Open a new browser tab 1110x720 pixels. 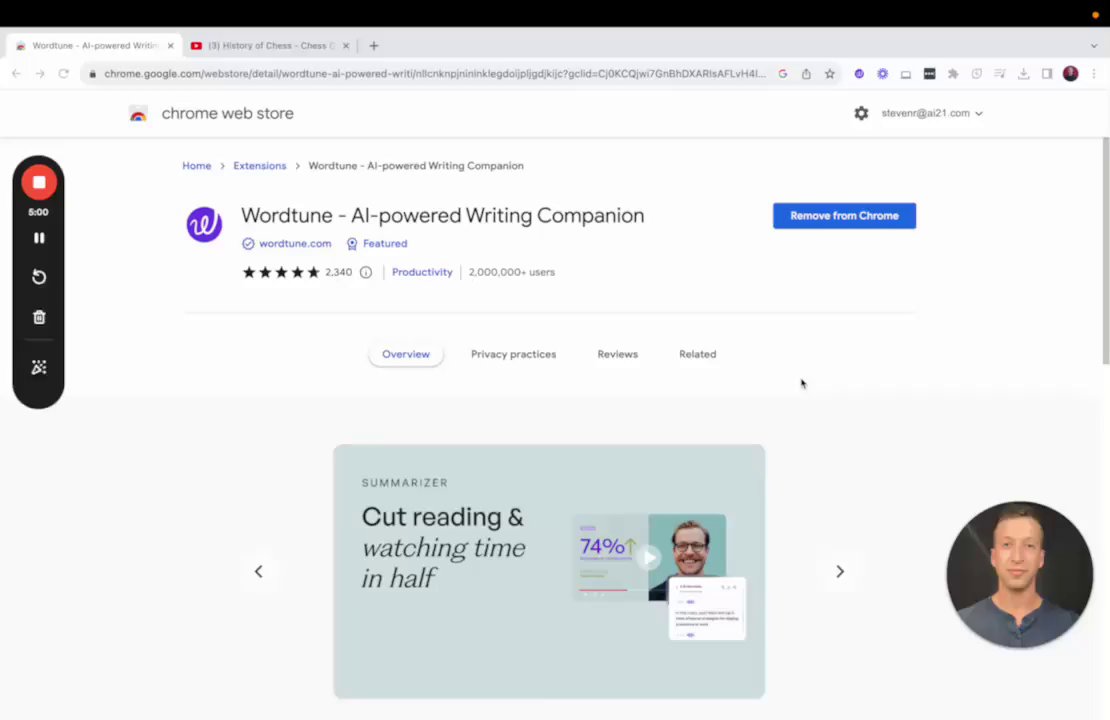click(x=374, y=45)
